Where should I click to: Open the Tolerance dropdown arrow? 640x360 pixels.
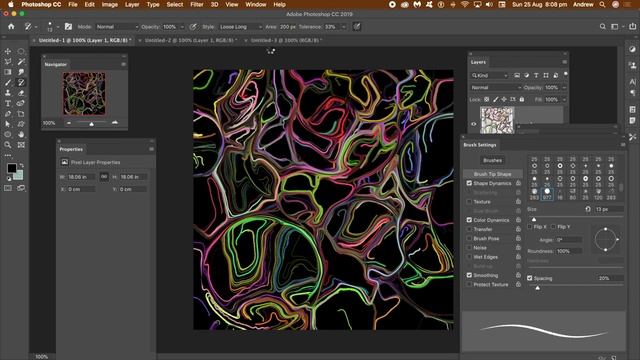344,27
